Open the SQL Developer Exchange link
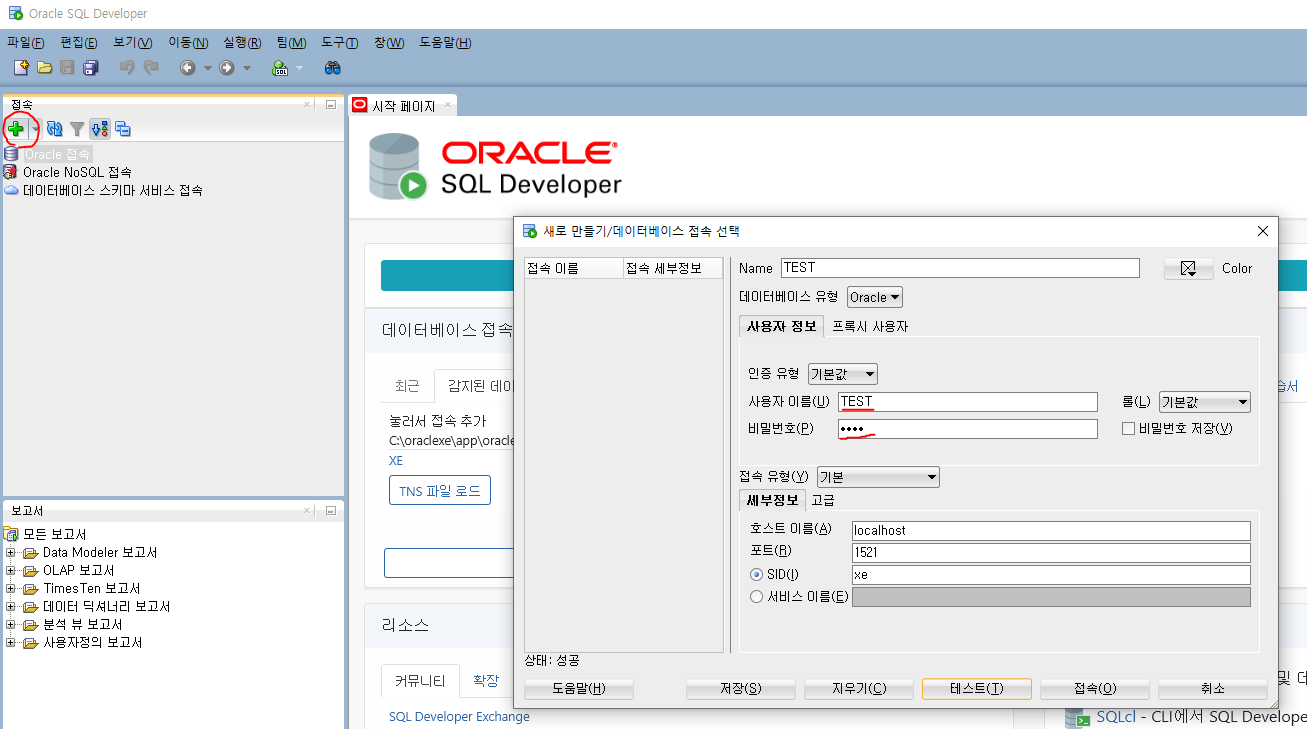The width and height of the screenshot is (1307, 729). [459, 716]
